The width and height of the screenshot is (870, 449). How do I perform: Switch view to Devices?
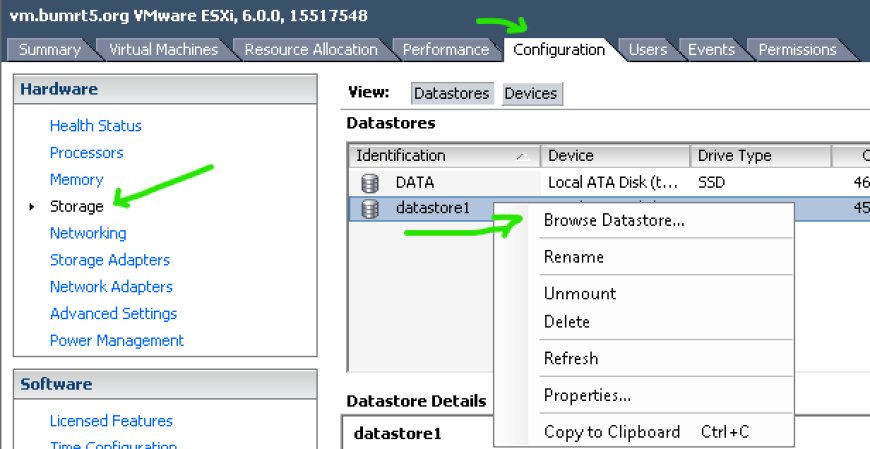coord(531,93)
